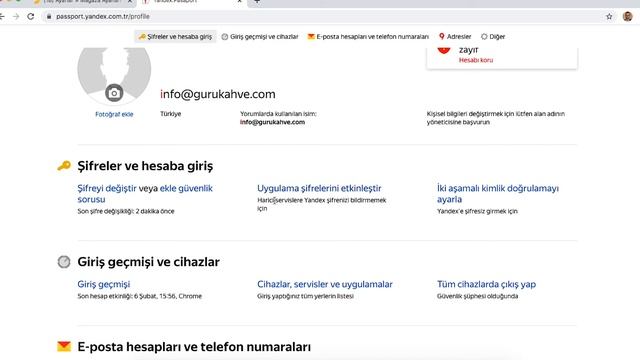Open the Giriş geçmişi link

104,284
